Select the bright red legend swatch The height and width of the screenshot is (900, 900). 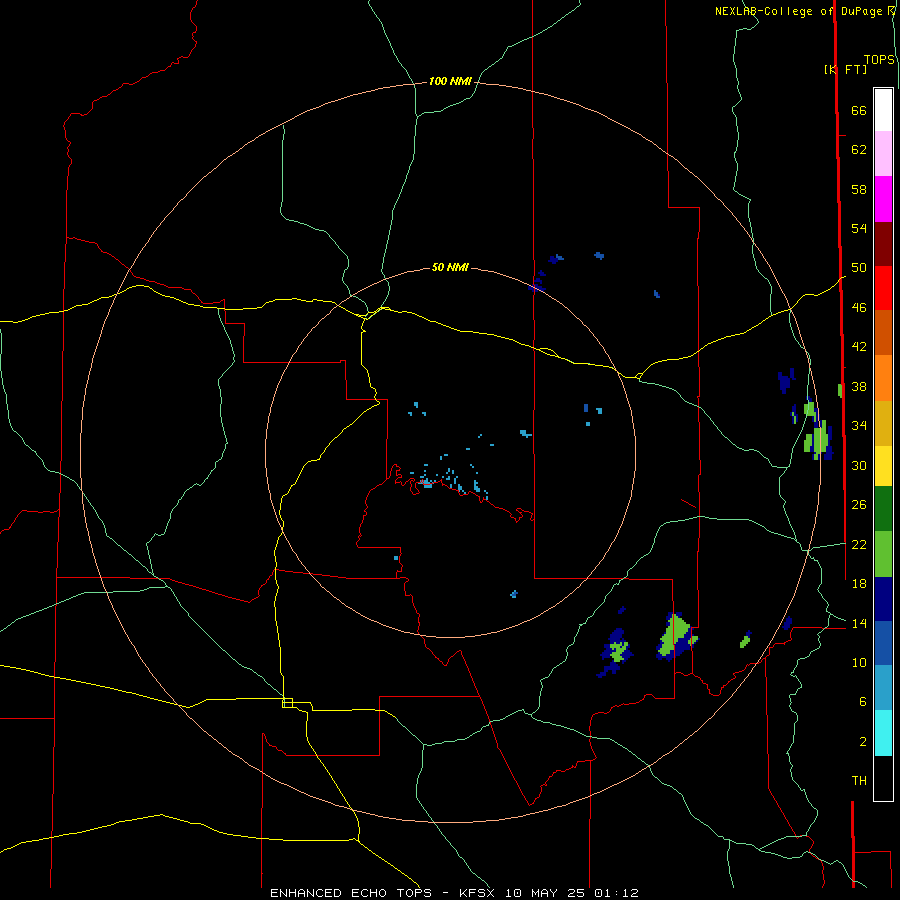883,288
